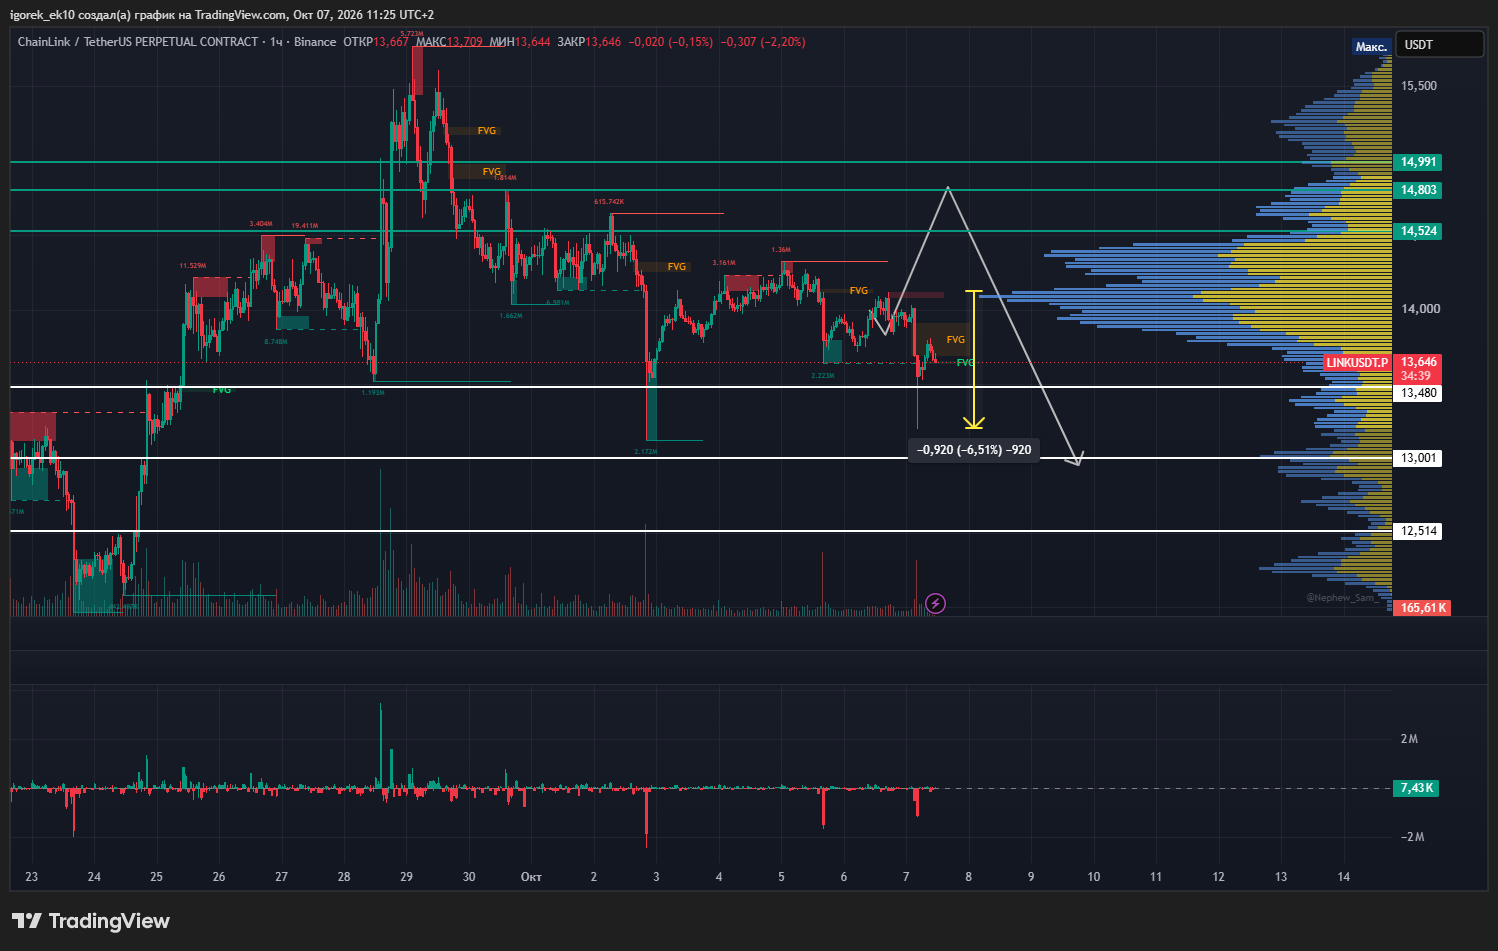
Task: Click the green 7,43K indicator value
Action: [1416, 788]
